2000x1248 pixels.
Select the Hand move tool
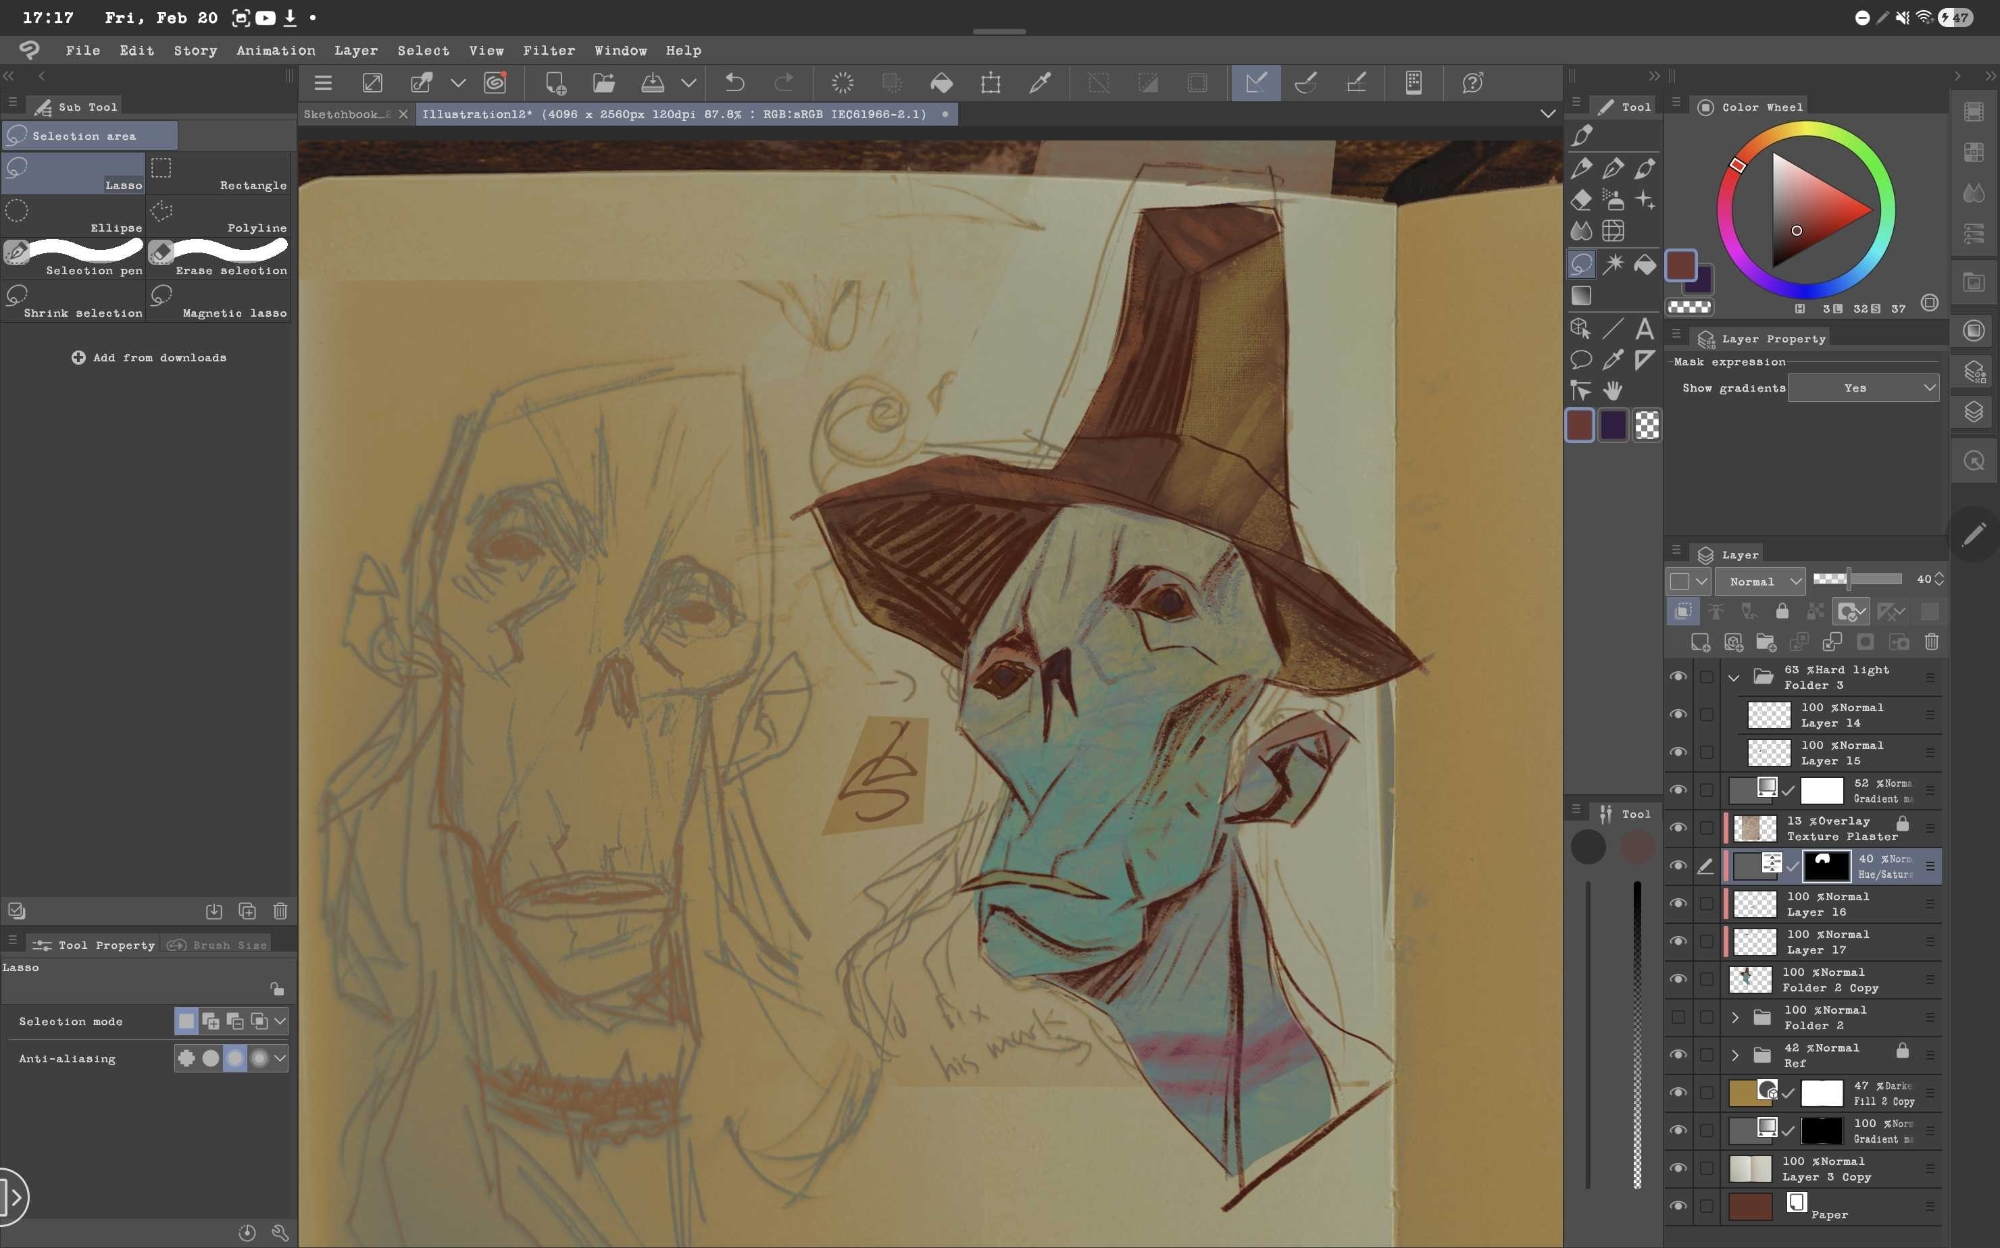tap(1612, 390)
